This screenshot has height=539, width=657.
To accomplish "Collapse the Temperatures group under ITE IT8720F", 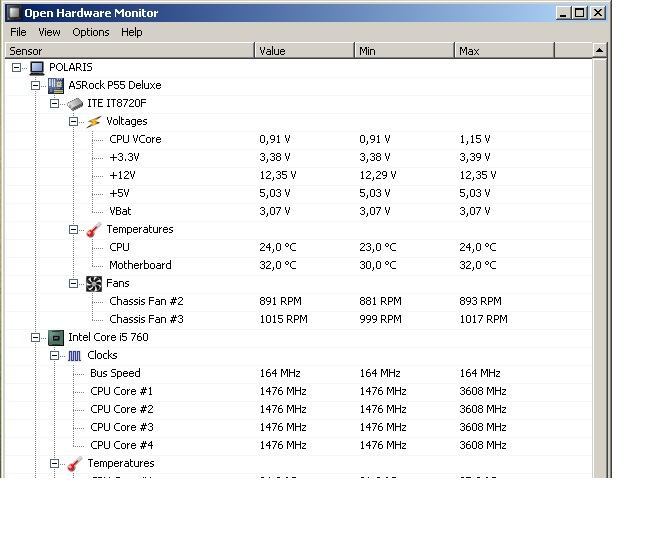I will pyautogui.click(x=73, y=230).
